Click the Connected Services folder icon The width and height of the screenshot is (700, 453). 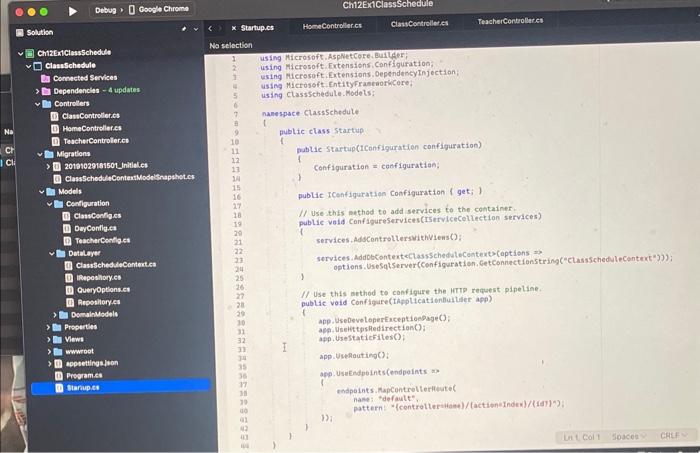[x=46, y=79]
